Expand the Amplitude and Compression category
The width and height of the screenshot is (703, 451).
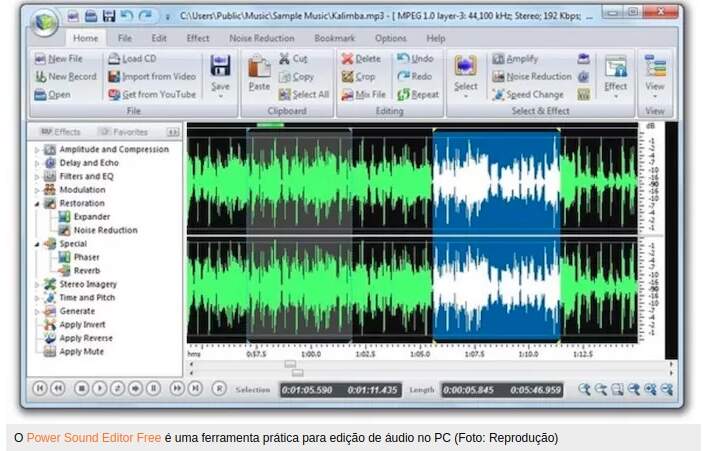[38, 149]
